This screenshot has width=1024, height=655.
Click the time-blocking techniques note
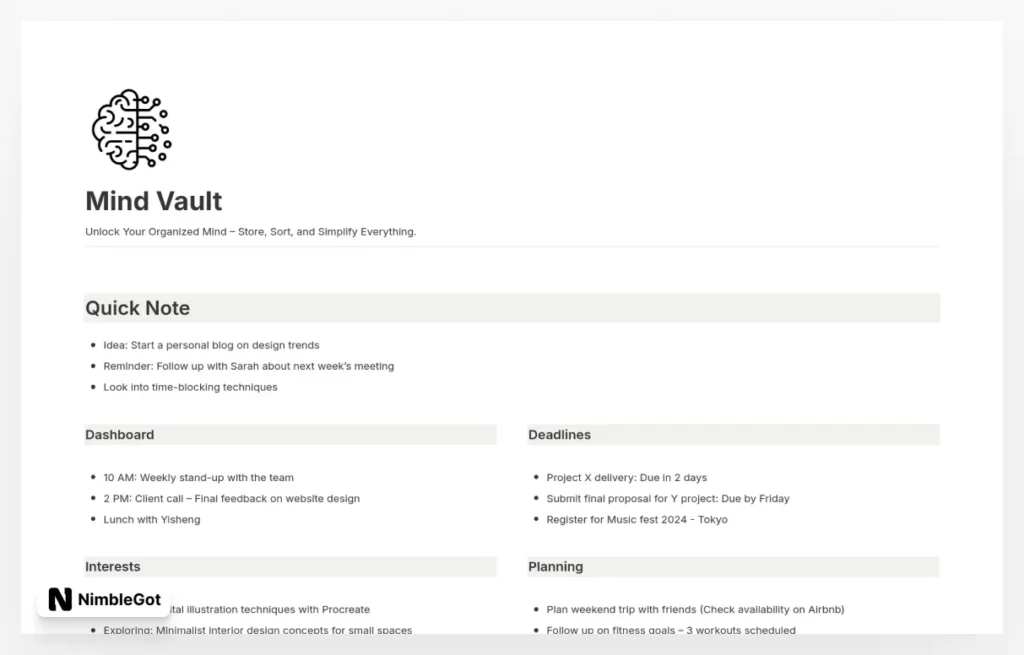(190, 387)
